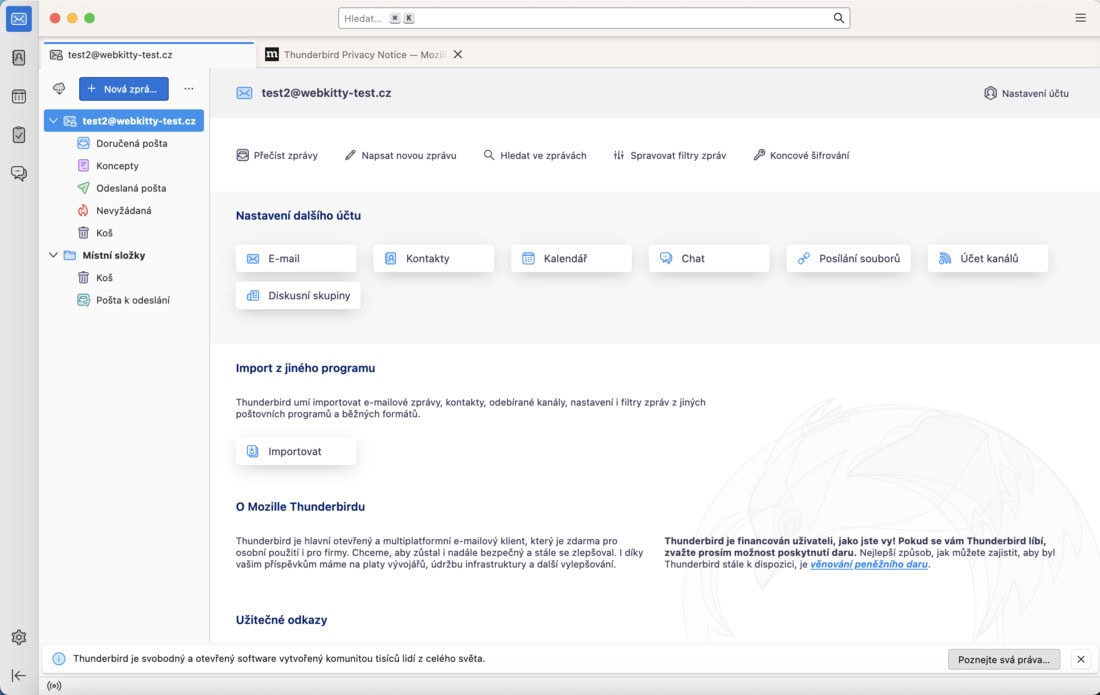1100x695 pixels.
Task: Switch to the Thunderbird Privacy Notice tab
Action: (355, 55)
